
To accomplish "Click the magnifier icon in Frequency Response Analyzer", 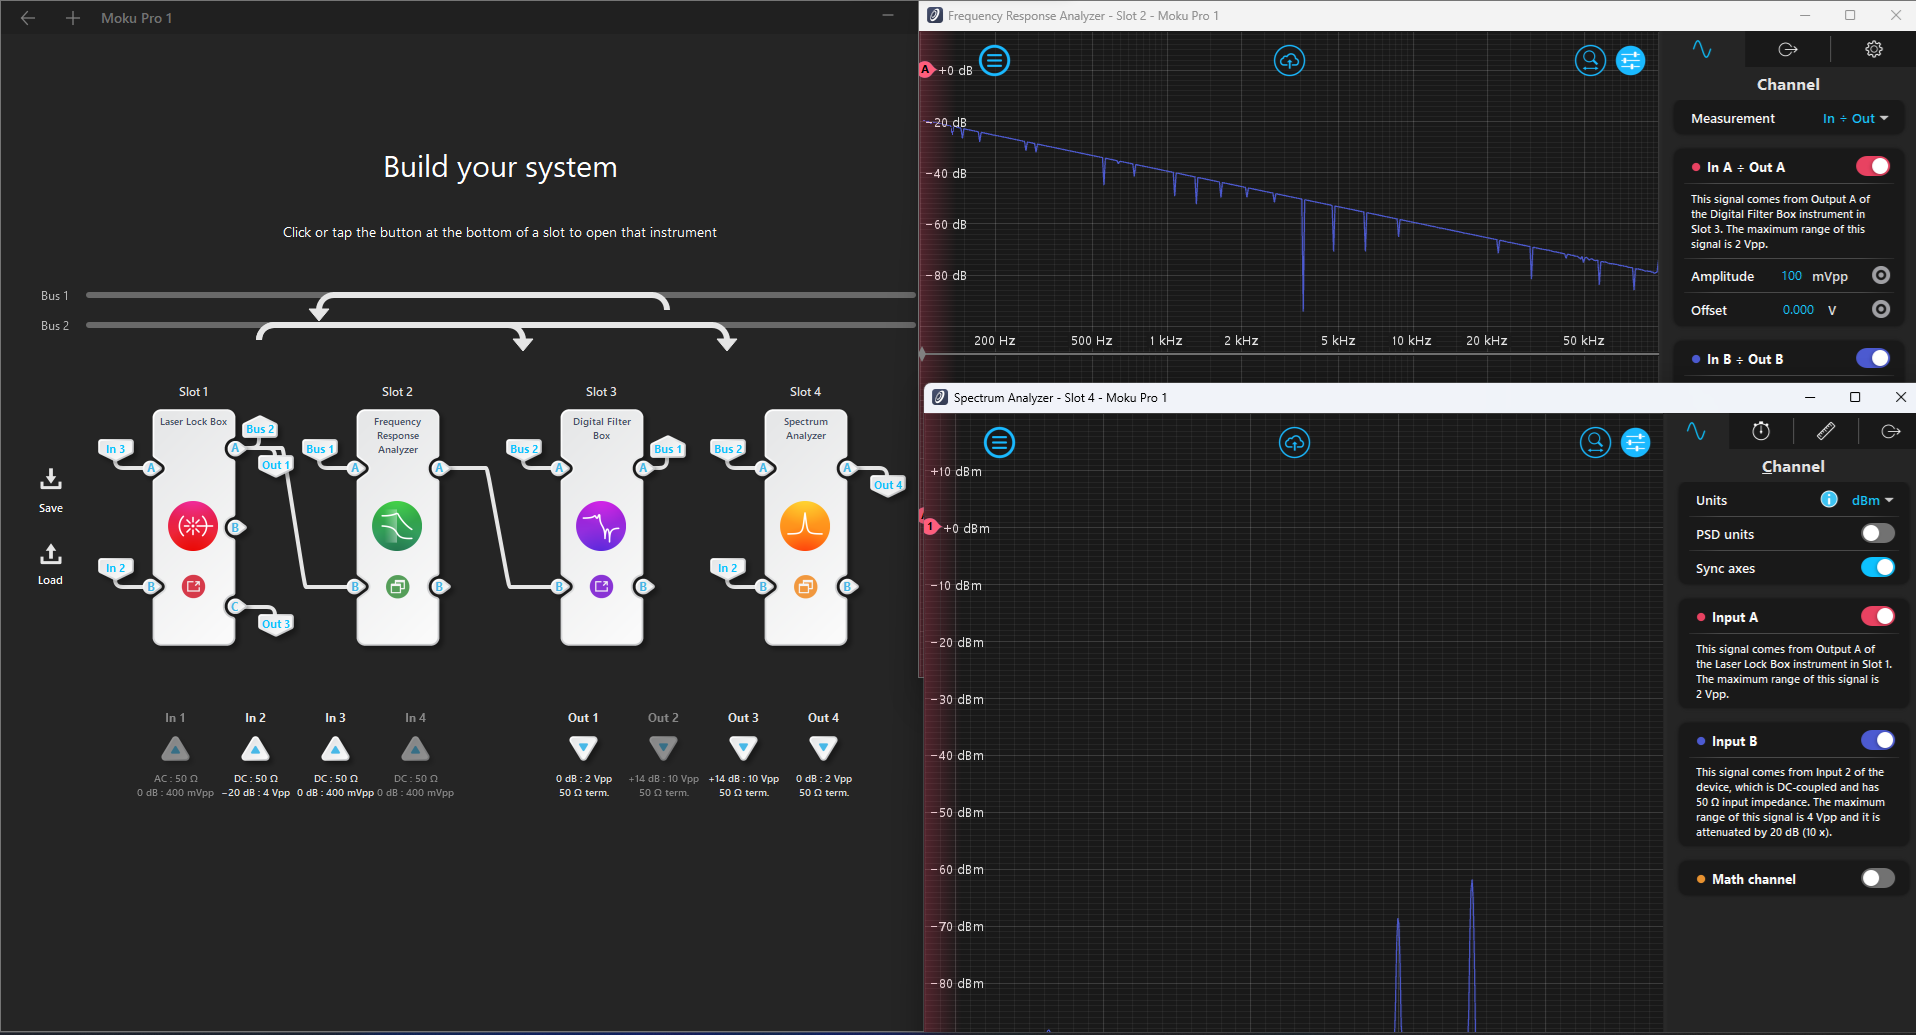I will click(1590, 61).
